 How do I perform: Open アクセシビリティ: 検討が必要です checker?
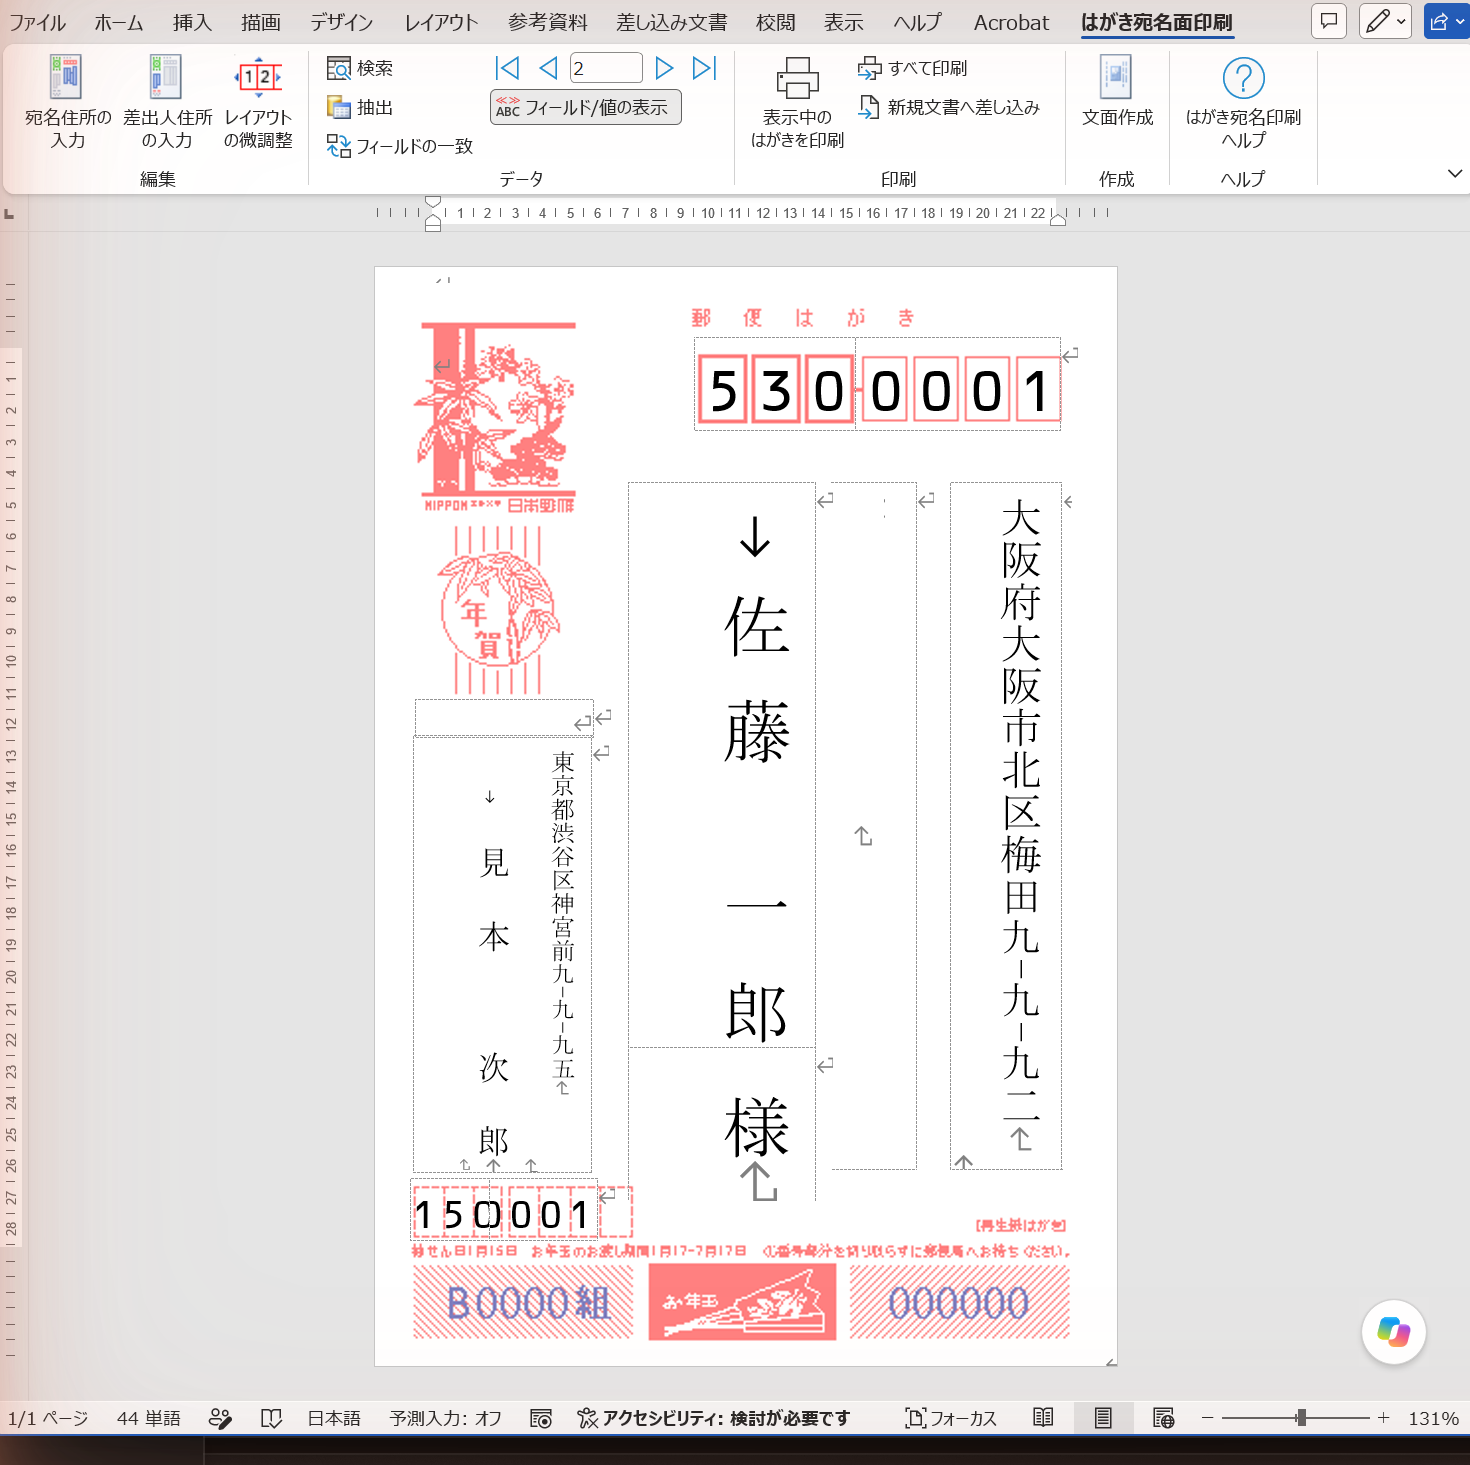714,1418
